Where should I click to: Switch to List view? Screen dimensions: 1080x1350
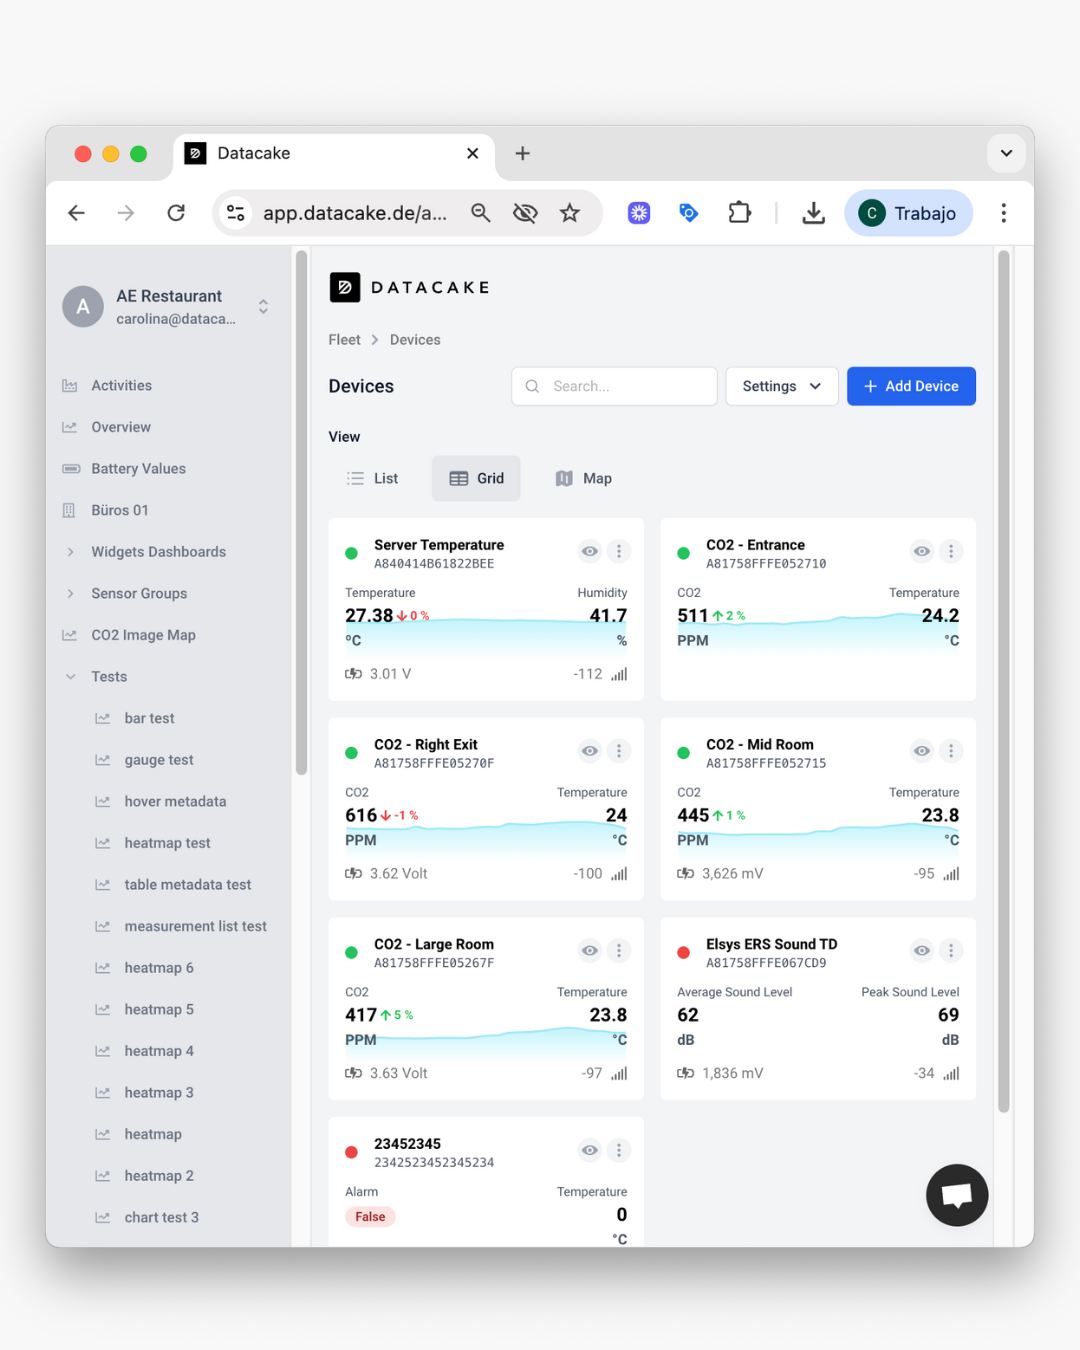372,478
